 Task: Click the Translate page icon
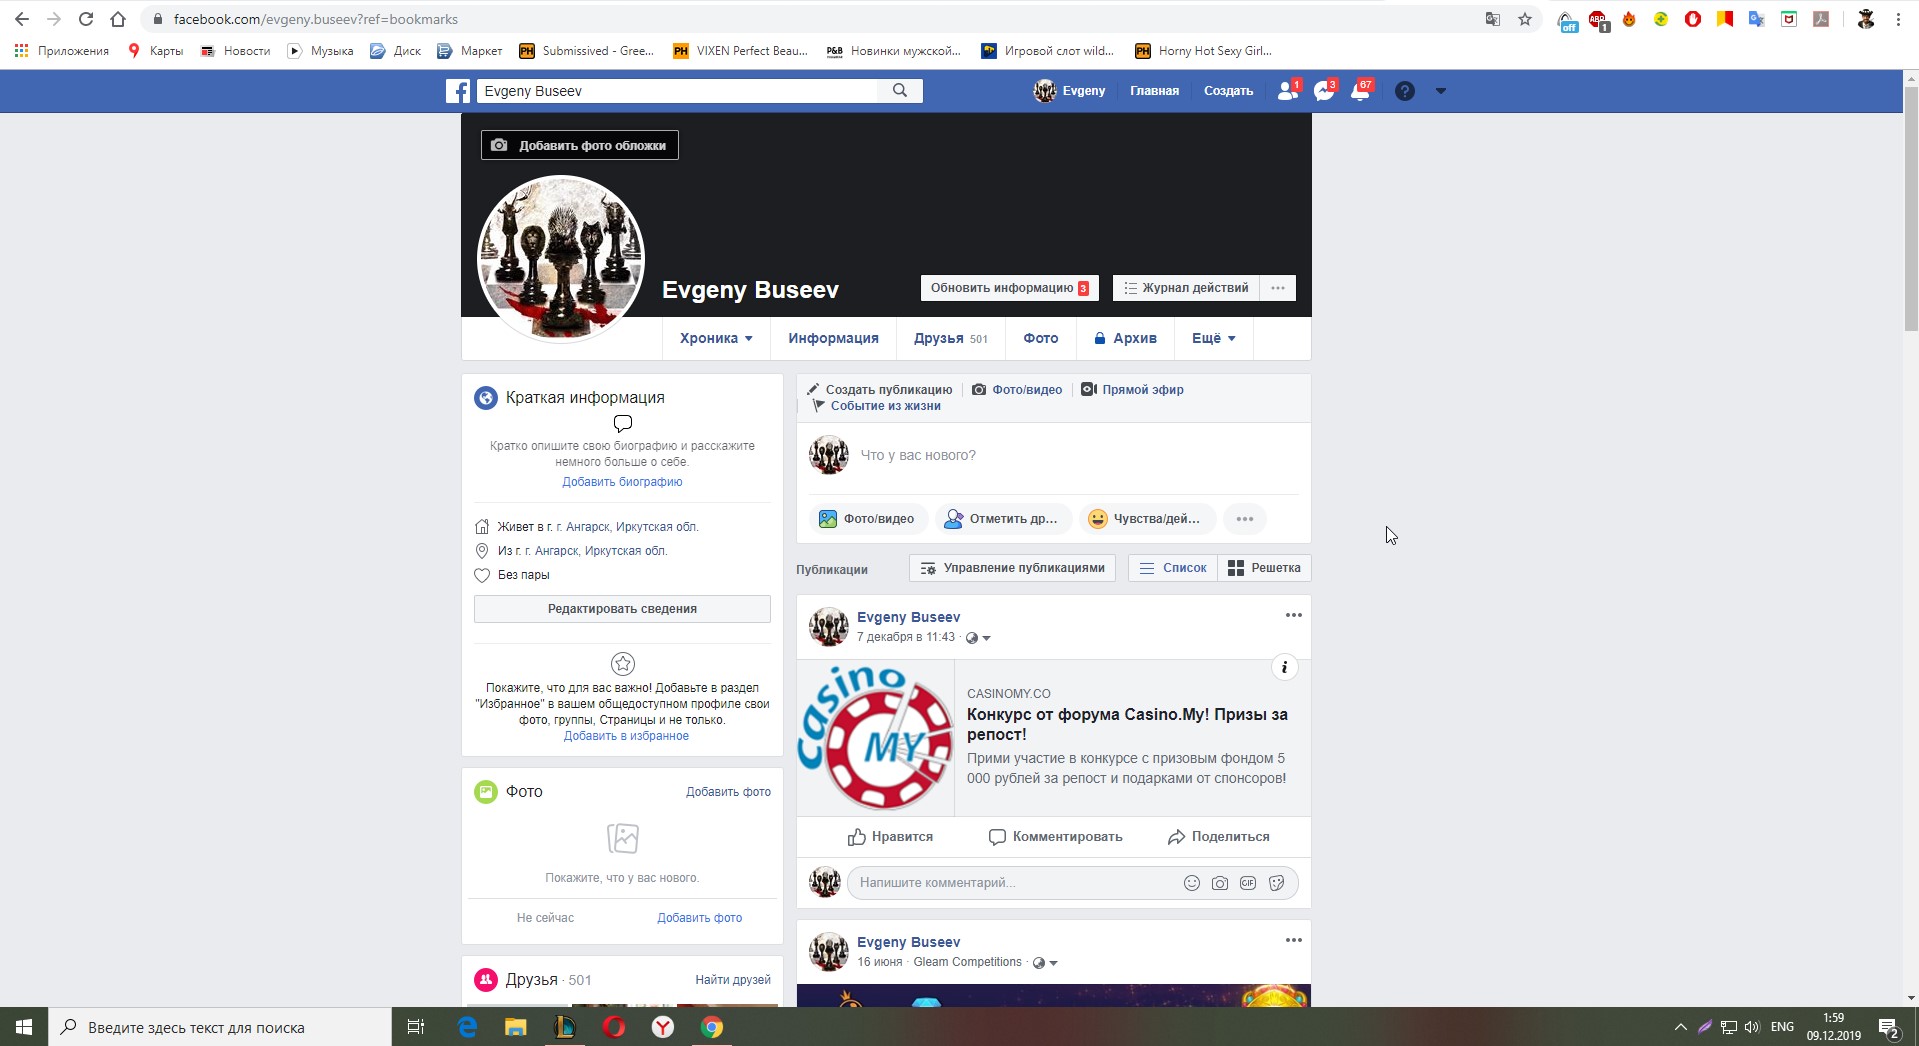tap(1493, 19)
